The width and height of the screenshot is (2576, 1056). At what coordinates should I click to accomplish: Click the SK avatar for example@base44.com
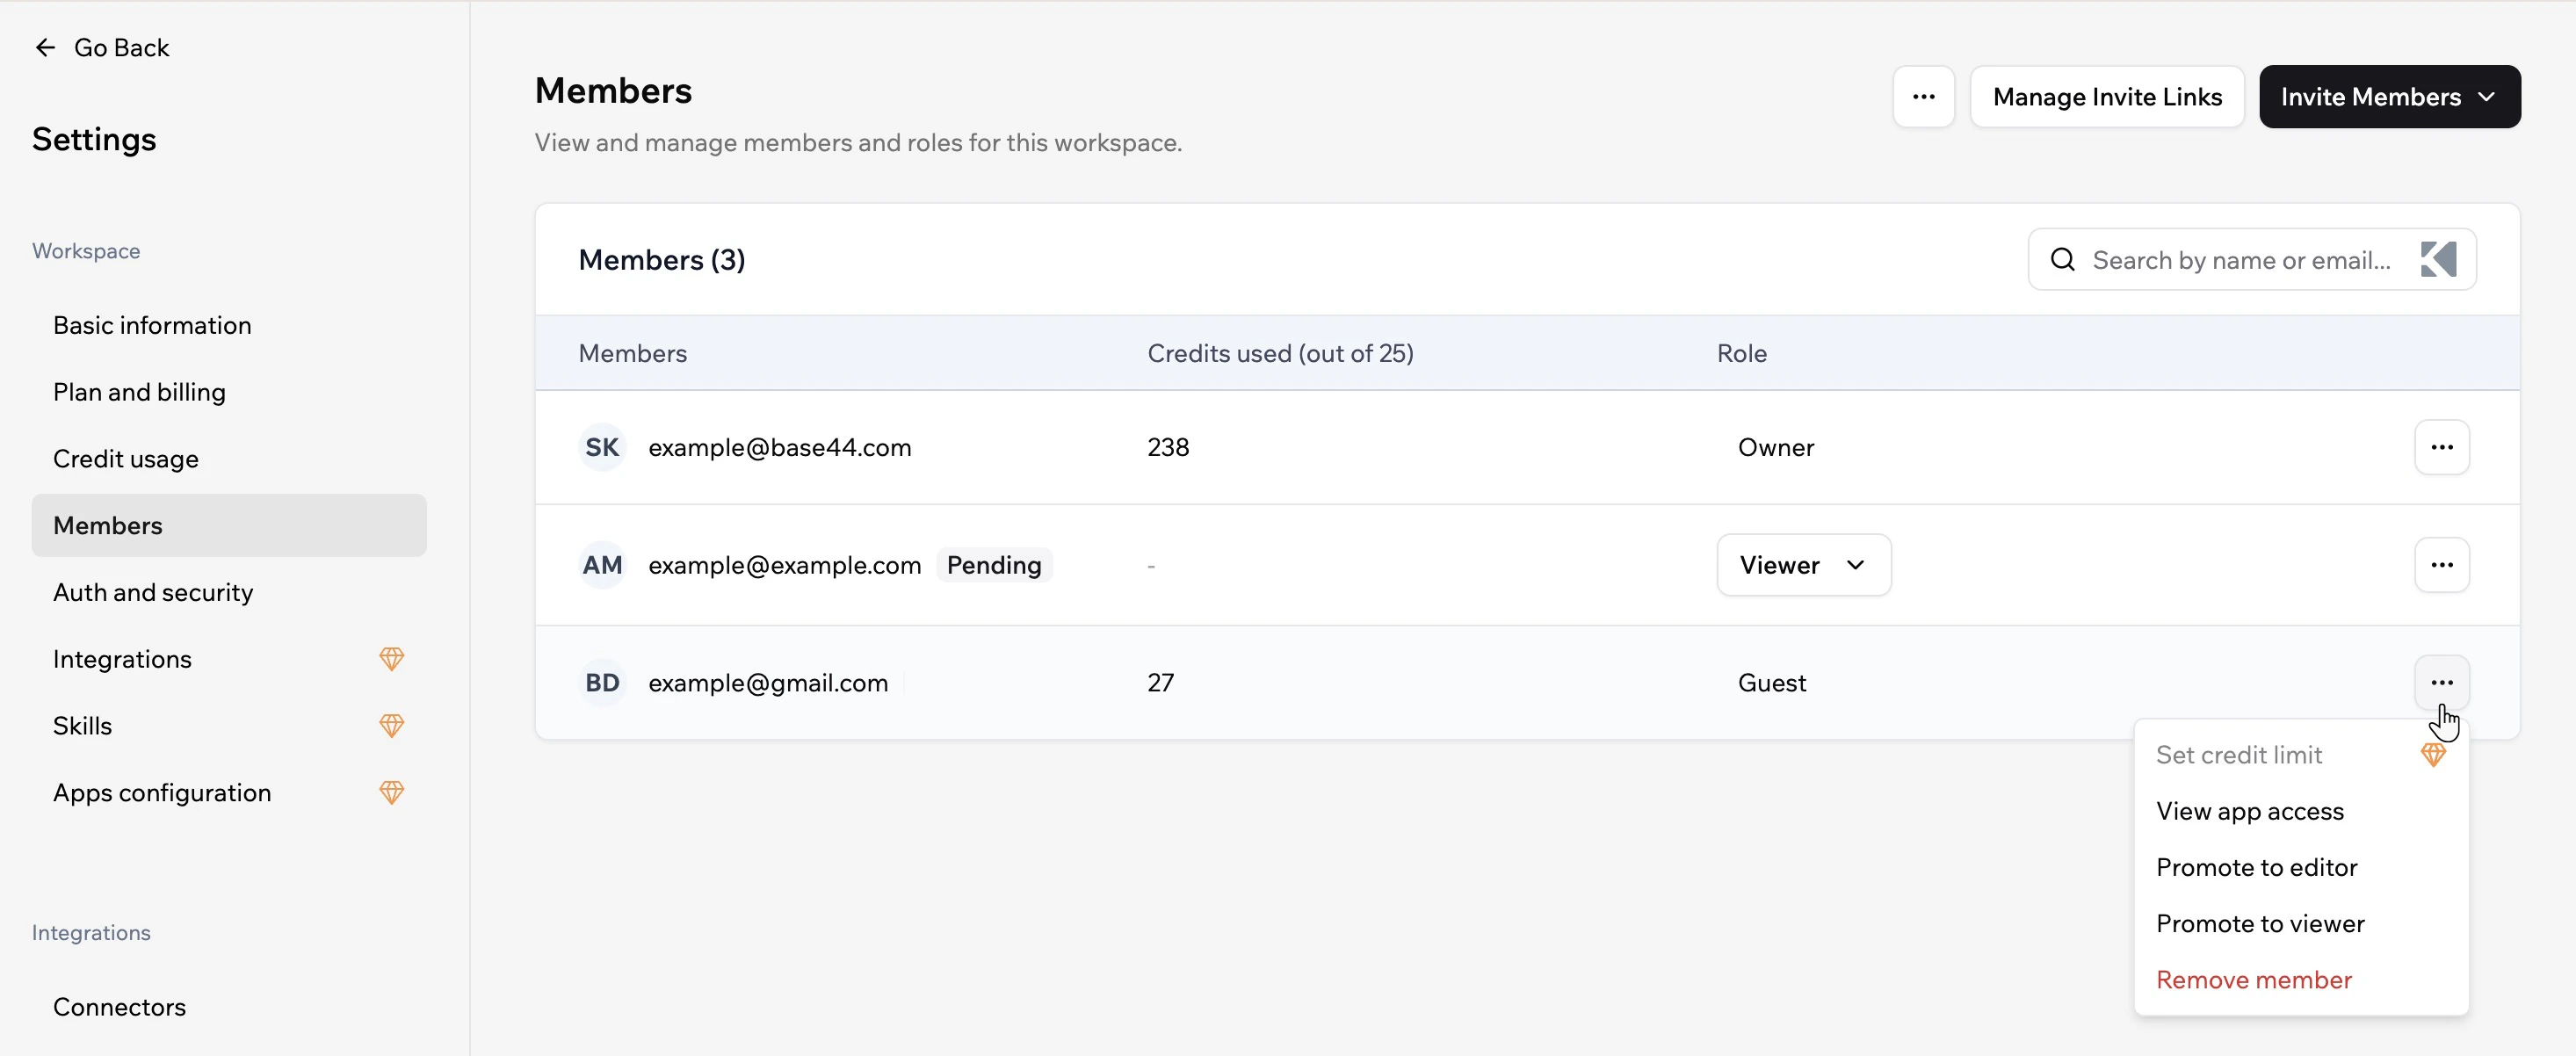(602, 447)
